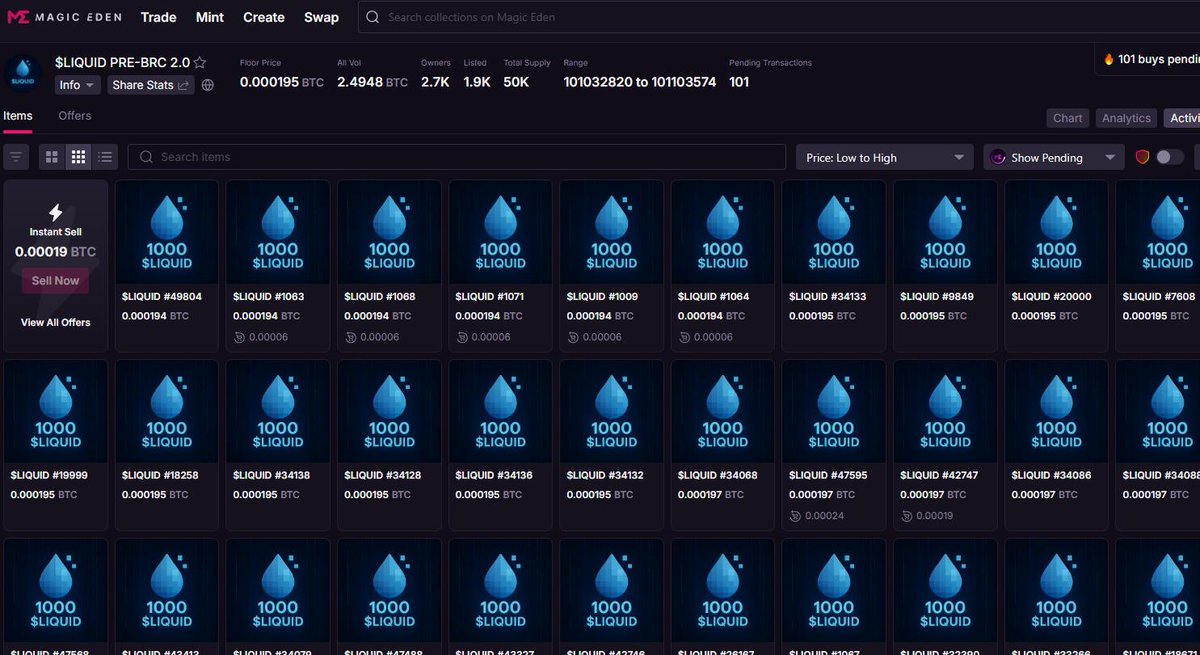Screen dimensions: 1200x655
Task: Click the Share Stats button
Action: pyautogui.click(x=151, y=85)
